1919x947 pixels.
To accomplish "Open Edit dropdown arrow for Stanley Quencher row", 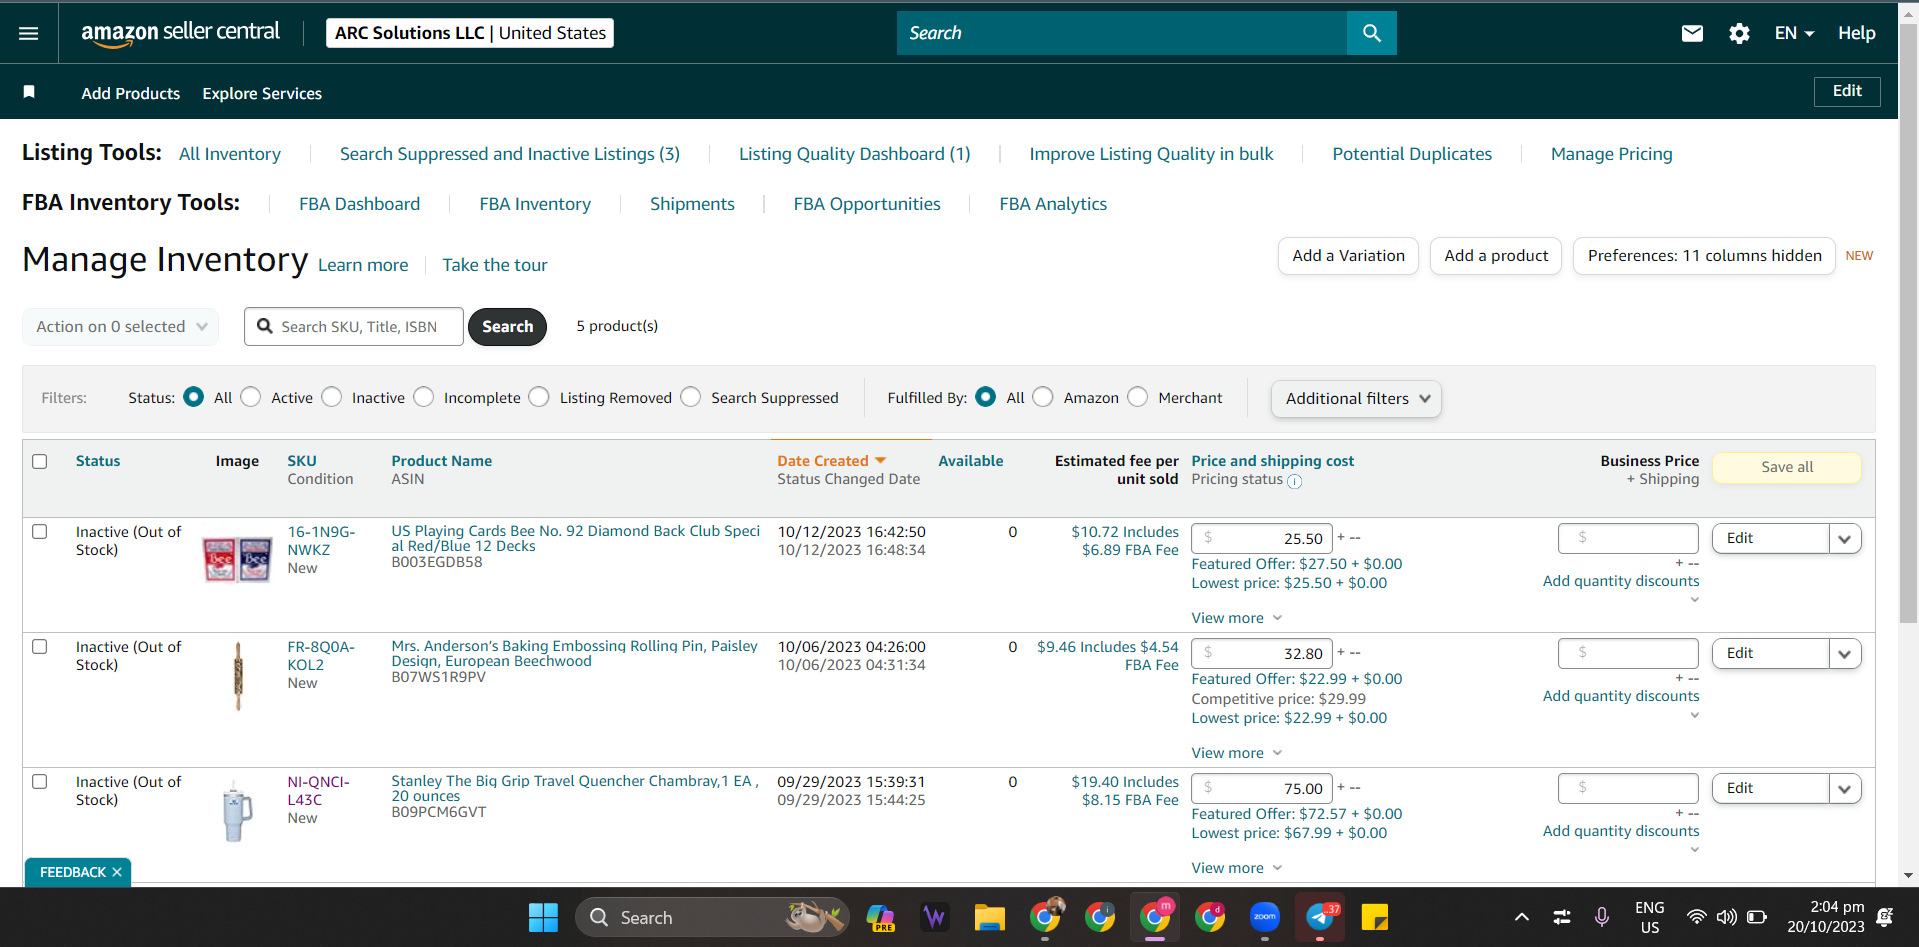I will [x=1844, y=788].
